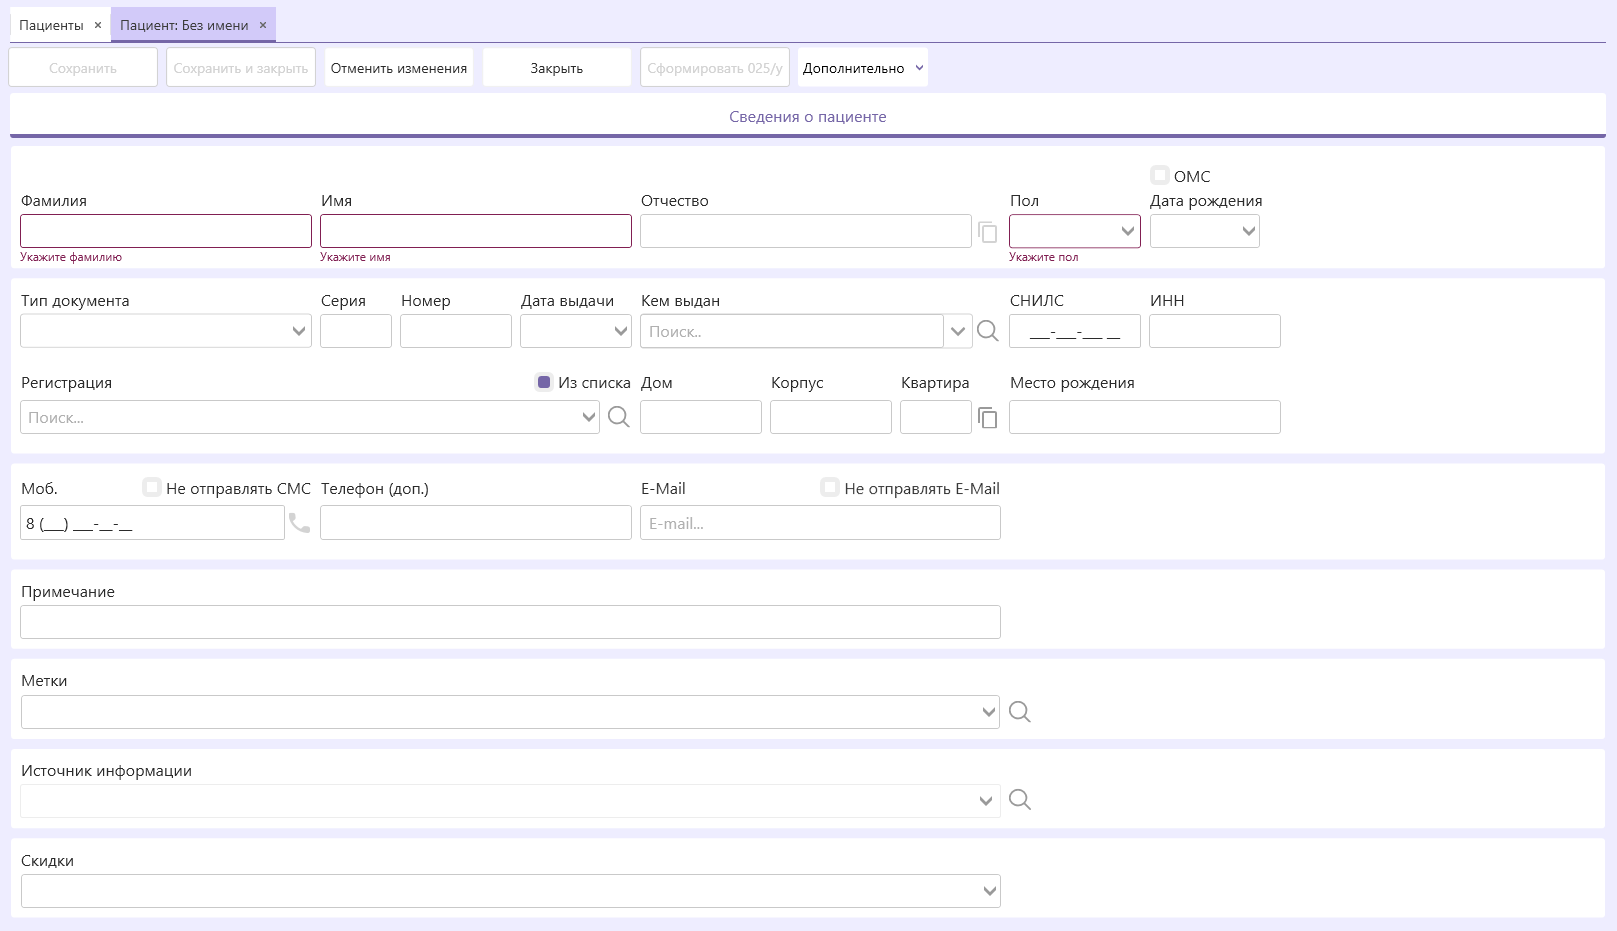Click Сформировать 025/у button

pyautogui.click(x=715, y=68)
